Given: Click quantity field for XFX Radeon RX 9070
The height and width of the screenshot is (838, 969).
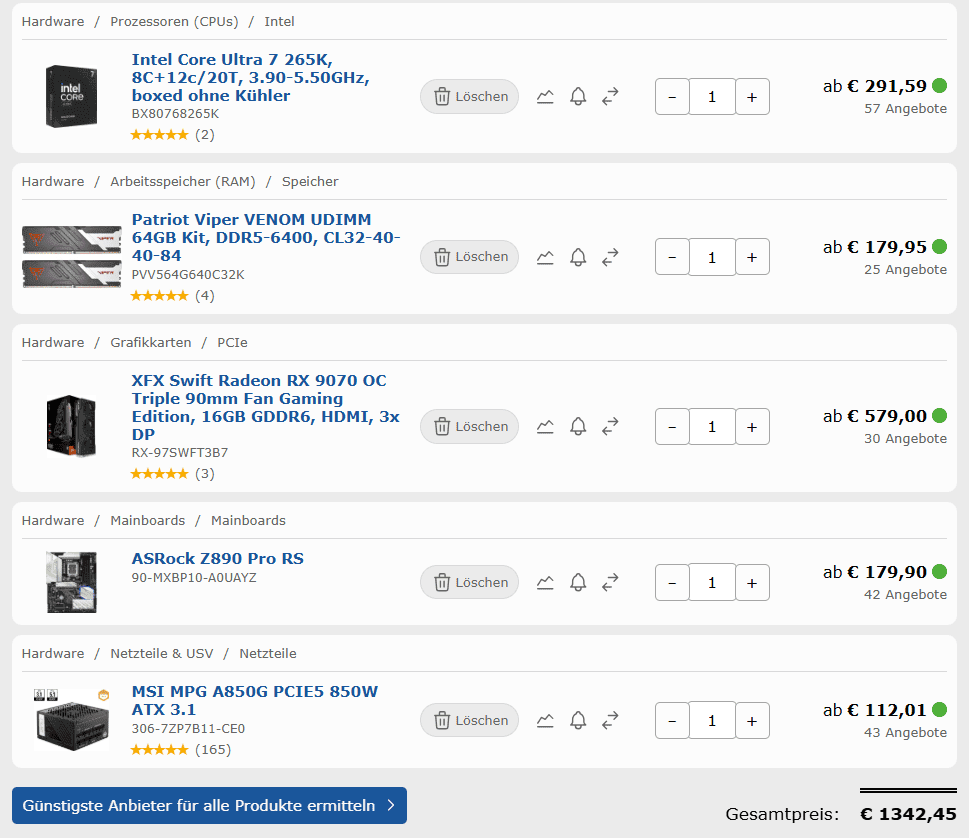Looking at the screenshot, I should tap(712, 427).
